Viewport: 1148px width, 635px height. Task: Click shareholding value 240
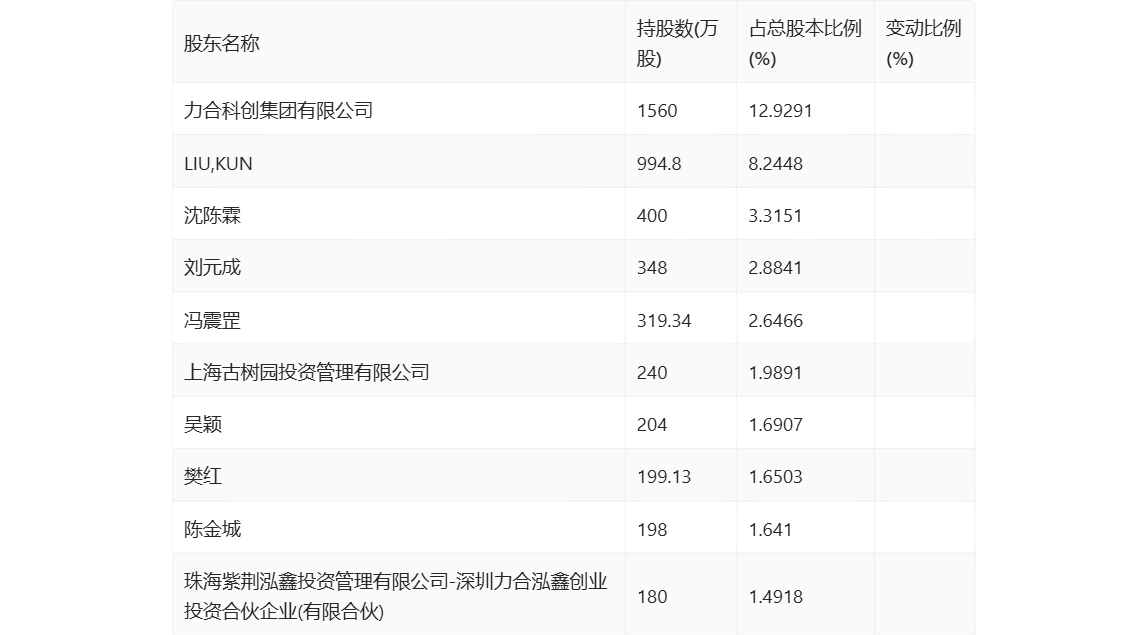(652, 372)
